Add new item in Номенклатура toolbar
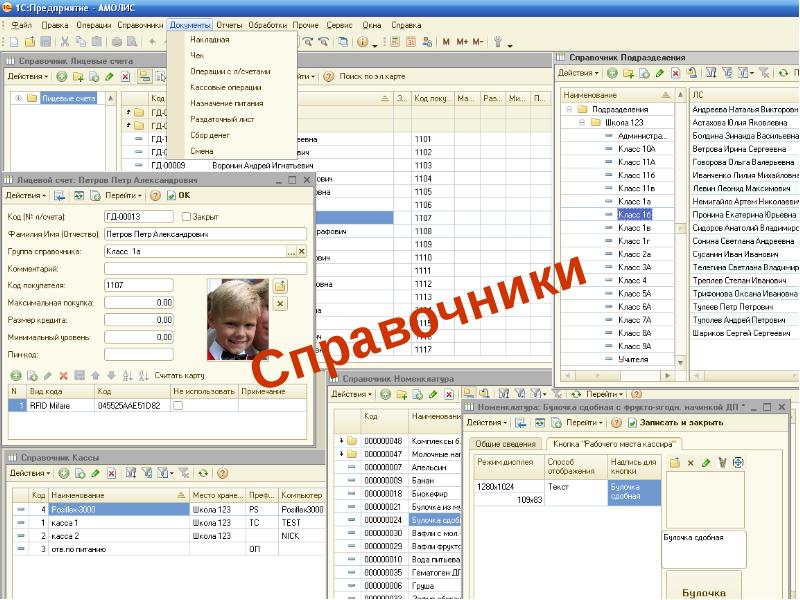 pos(386,394)
